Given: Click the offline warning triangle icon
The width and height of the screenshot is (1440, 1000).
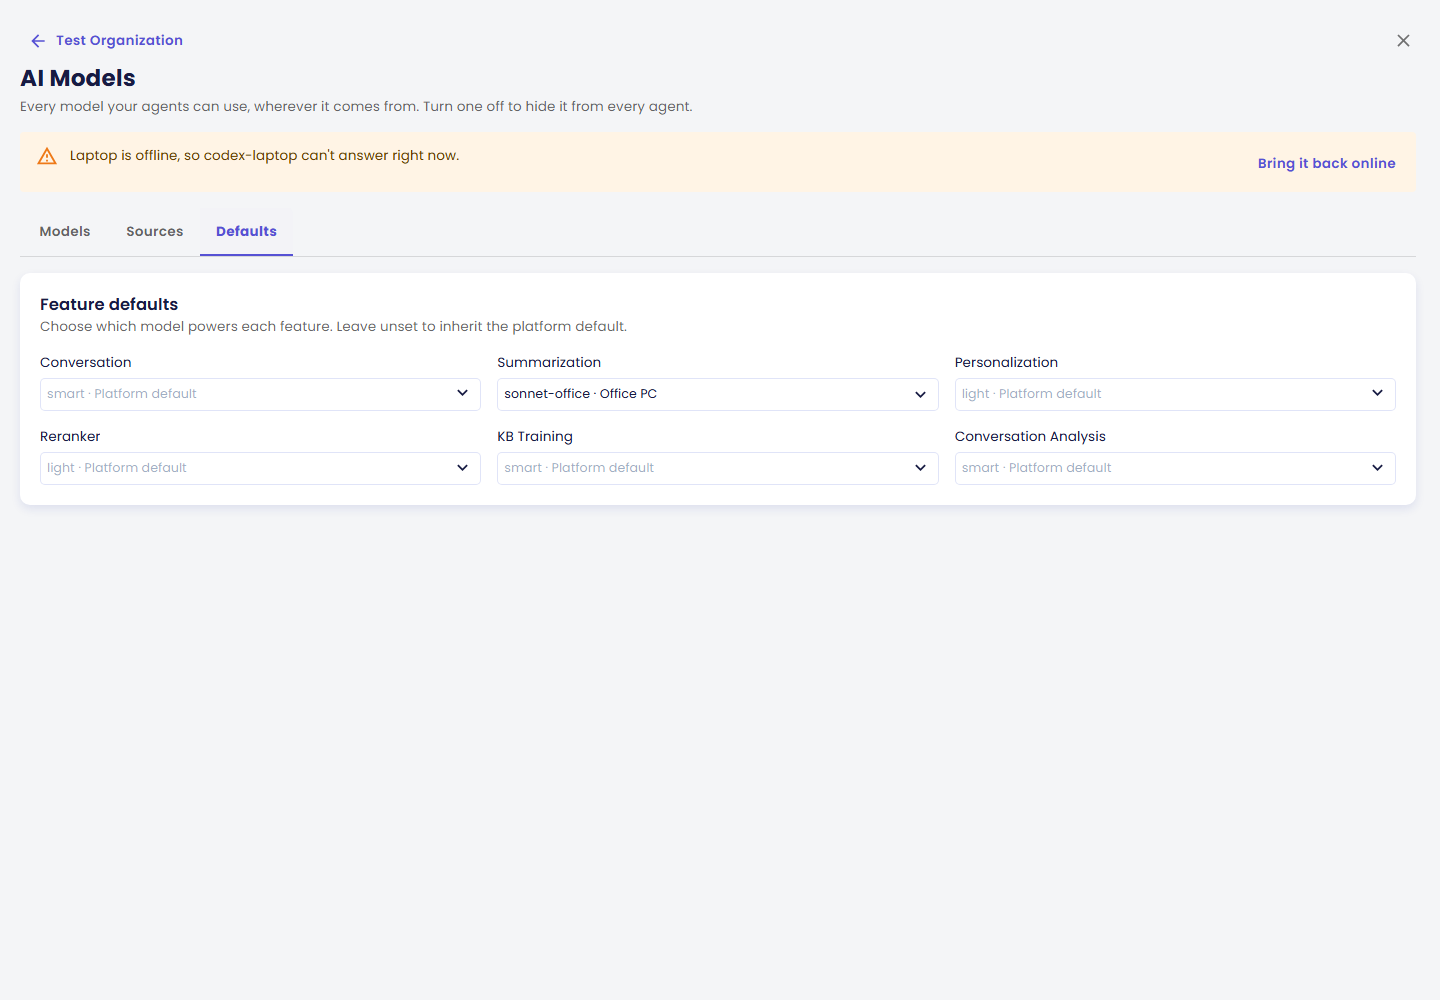Looking at the screenshot, I should pyautogui.click(x=47, y=156).
